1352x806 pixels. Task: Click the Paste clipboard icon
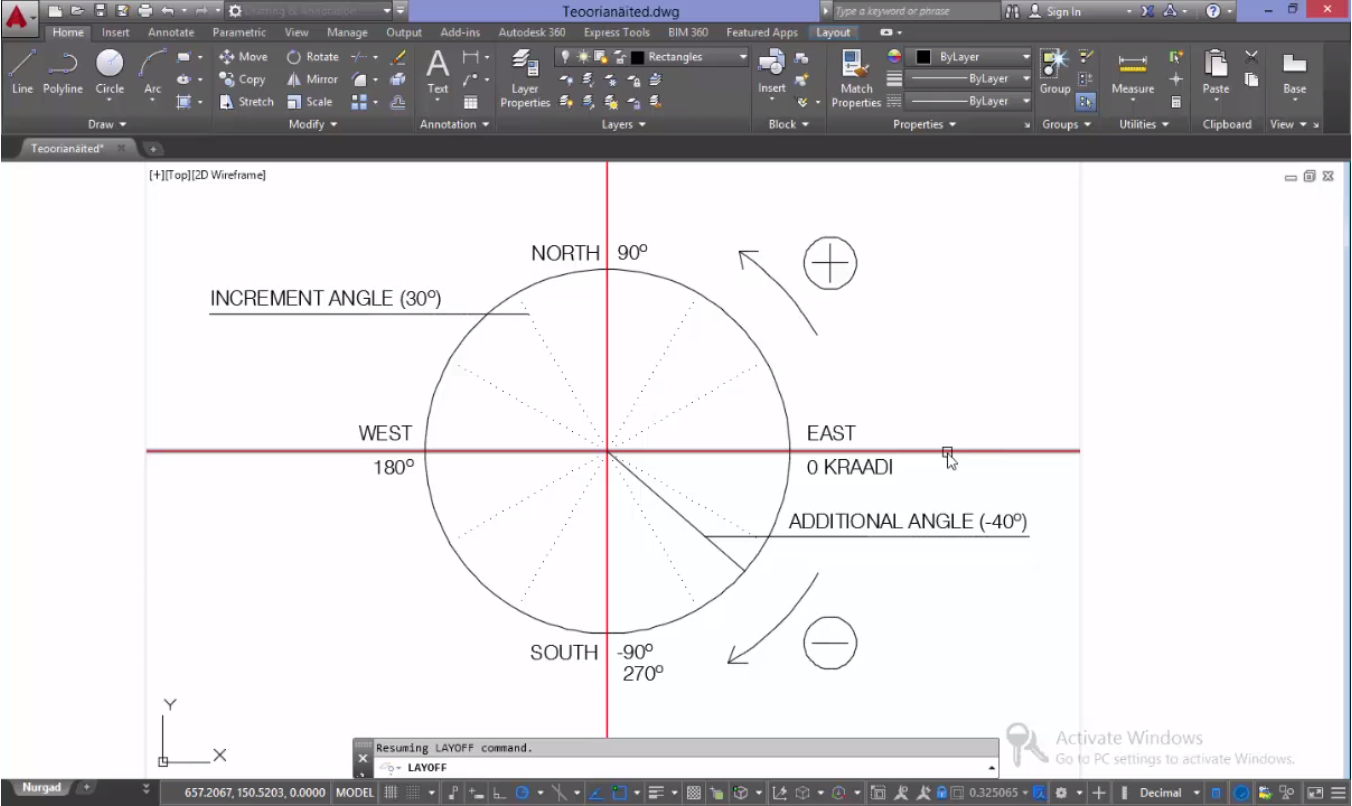[x=1215, y=72]
